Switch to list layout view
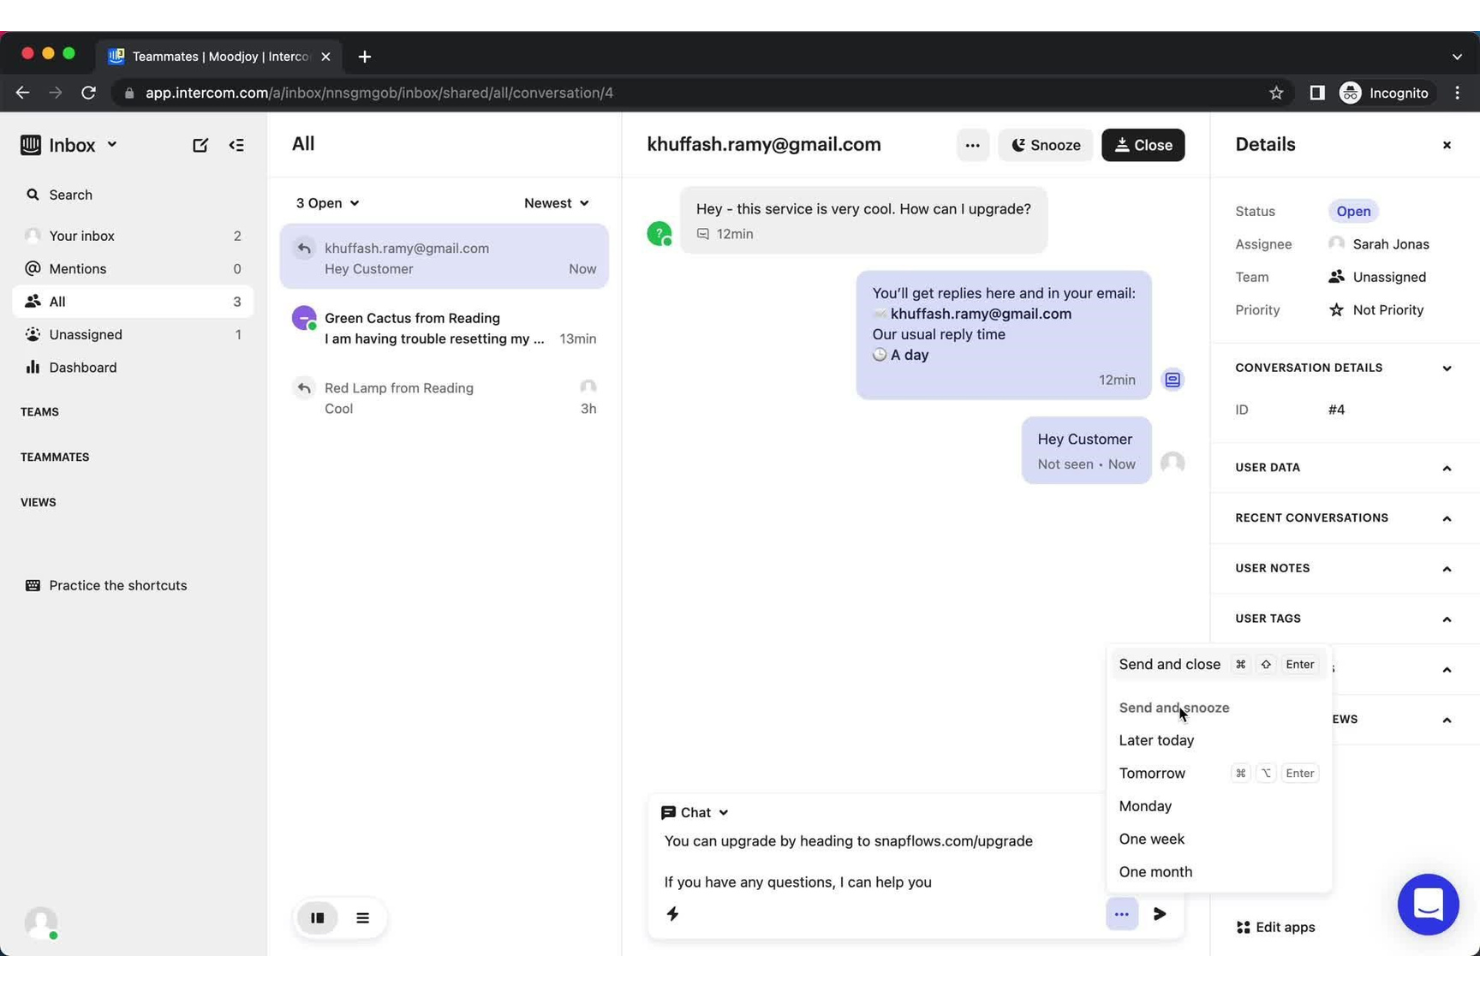 tap(362, 917)
